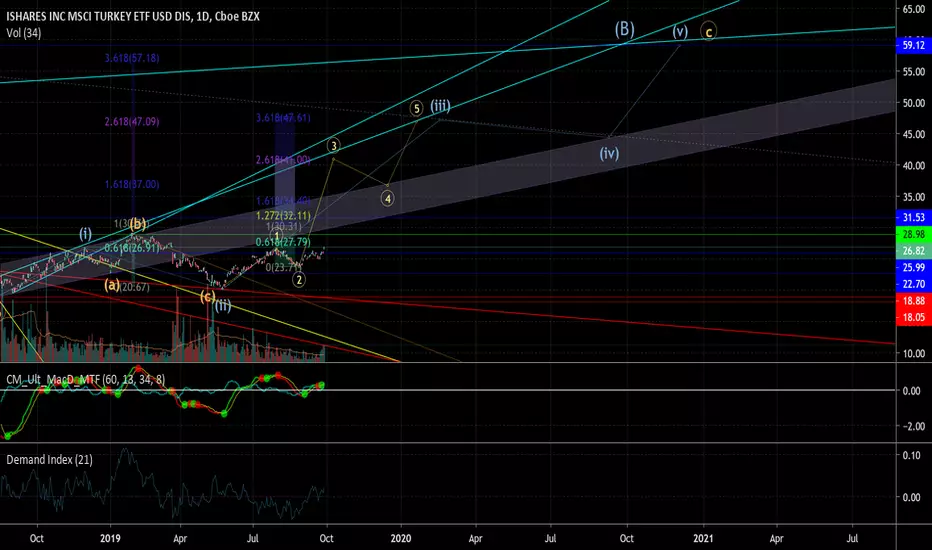The width and height of the screenshot is (932, 550).
Task: Select the 26.82 current price label
Action: coord(914,251)
